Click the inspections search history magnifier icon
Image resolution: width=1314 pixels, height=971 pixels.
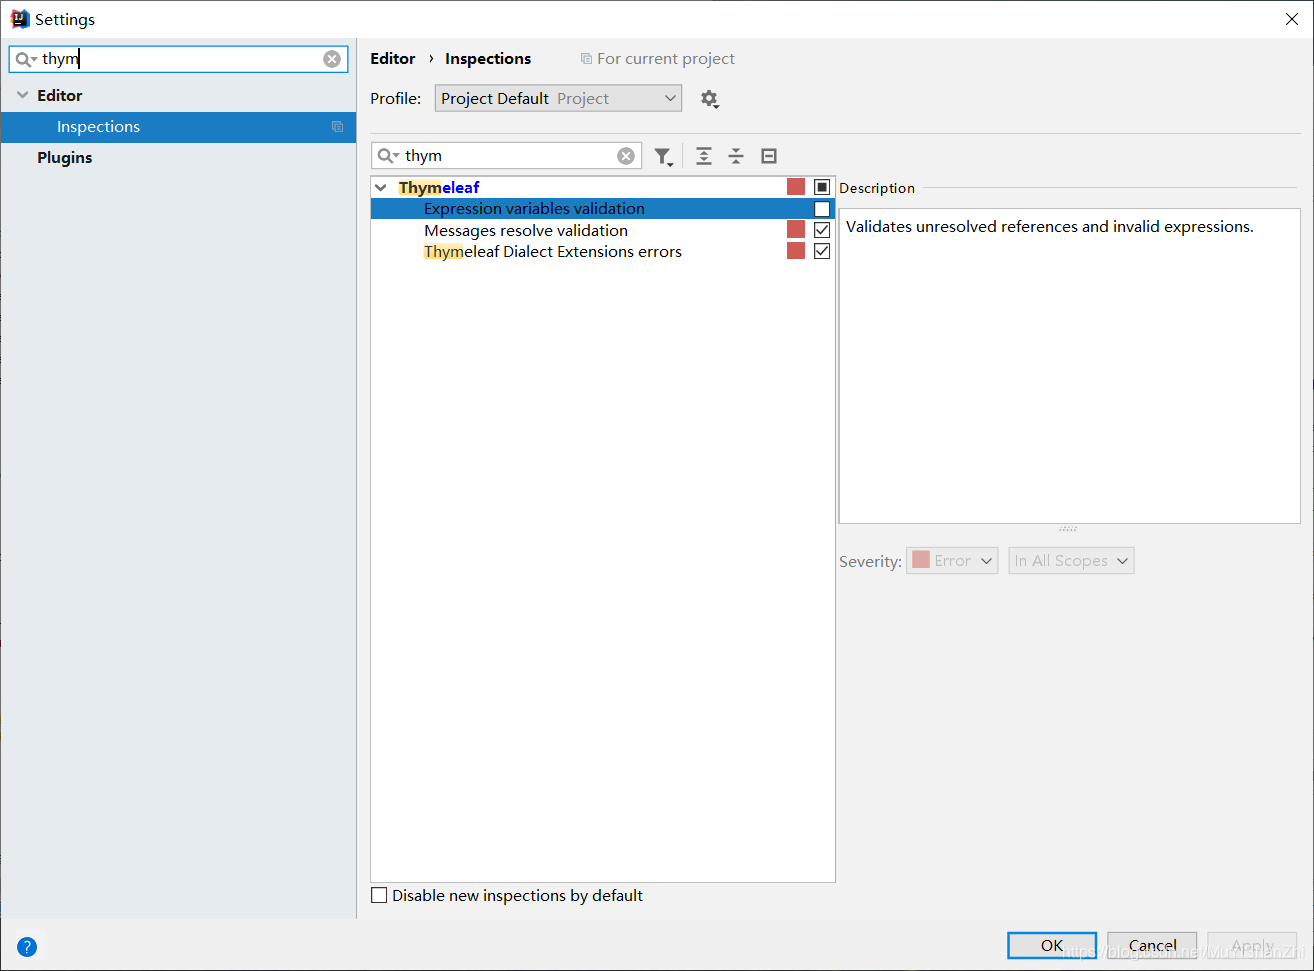[388, 156]
